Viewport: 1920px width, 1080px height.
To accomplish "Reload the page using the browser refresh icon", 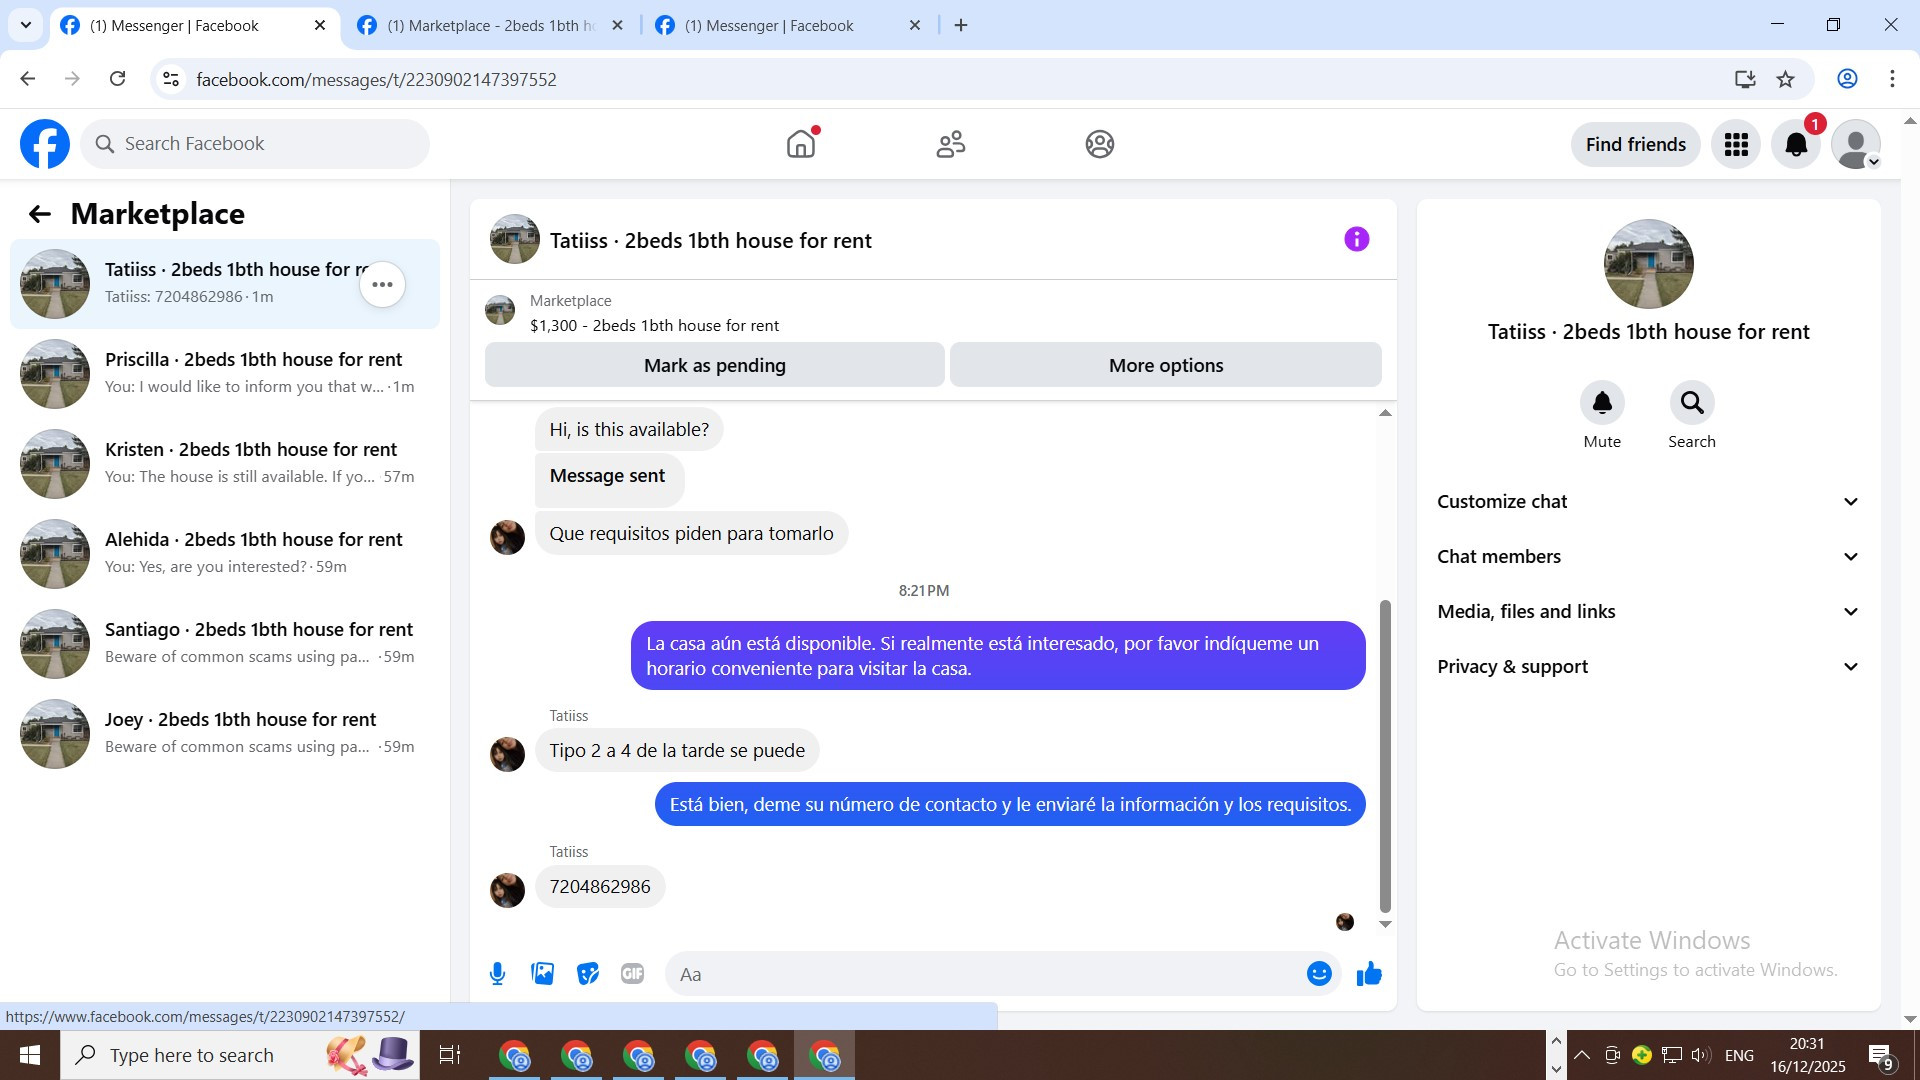I will (x=117, y=79).
